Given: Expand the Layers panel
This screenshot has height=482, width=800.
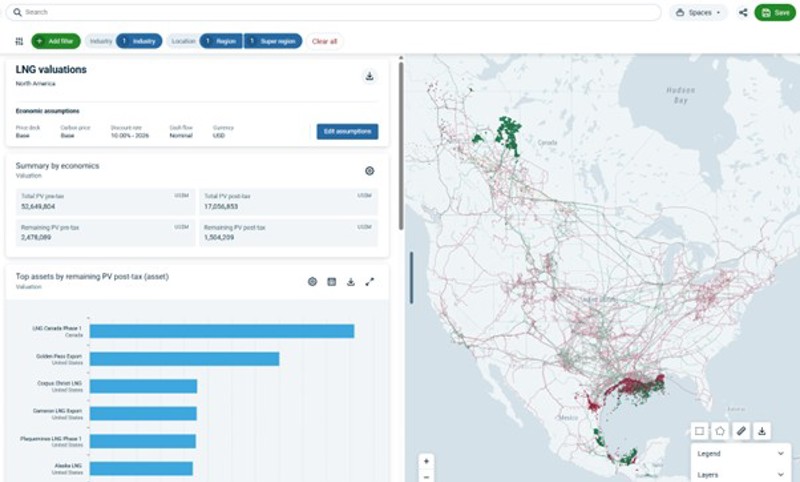Looking at the screenshot, I should [x=741, y=474].
